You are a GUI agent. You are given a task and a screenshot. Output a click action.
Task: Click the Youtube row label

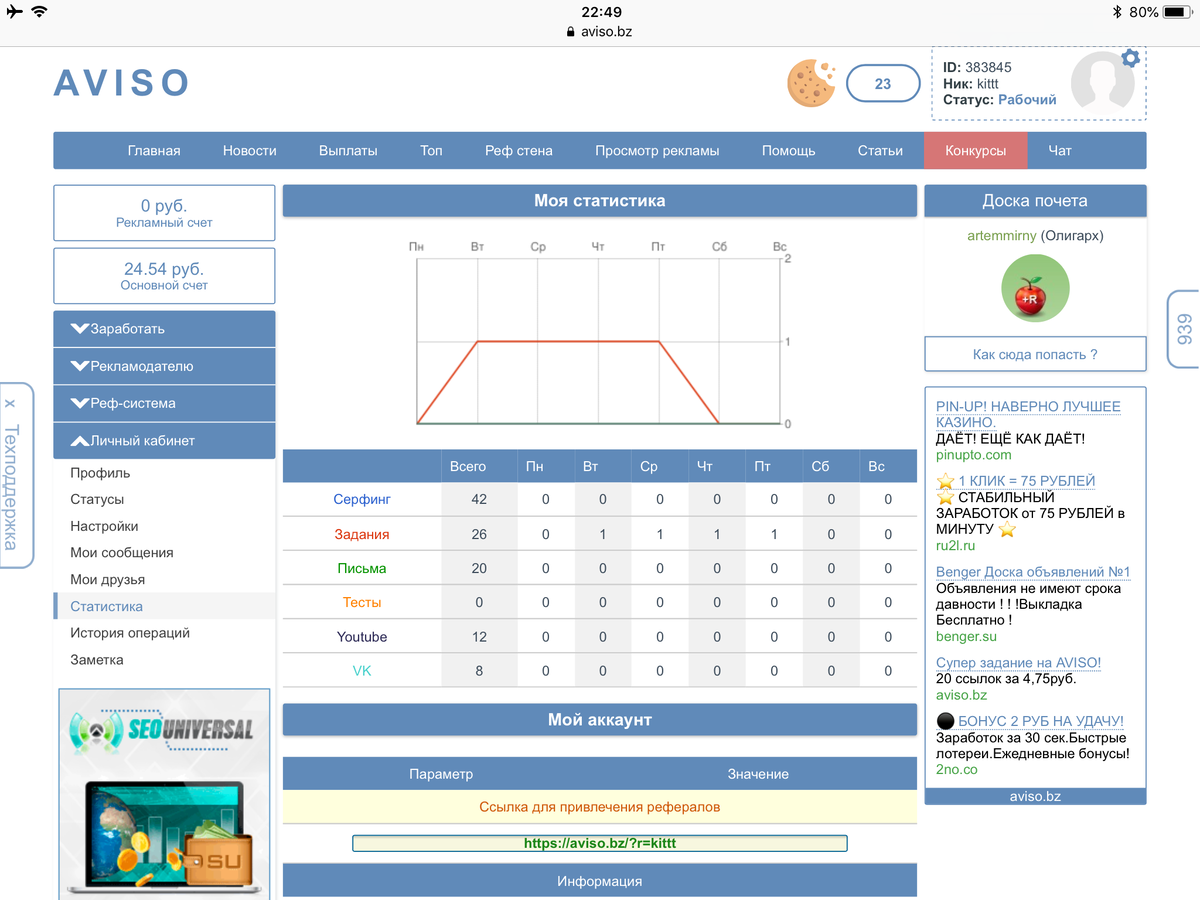[362, 637]
